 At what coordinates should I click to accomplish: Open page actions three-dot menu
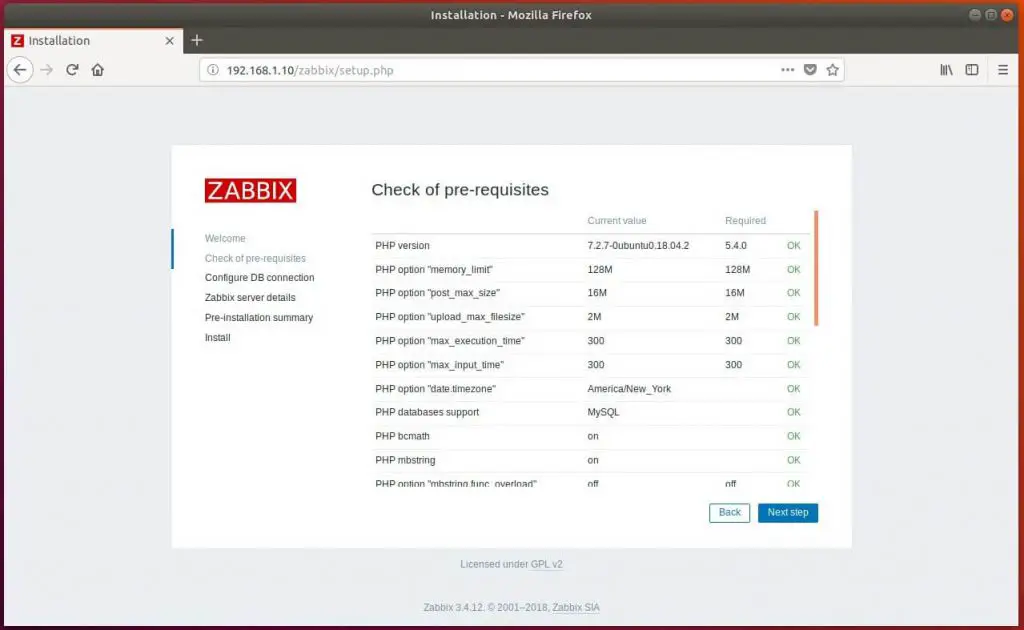tap(788, 70)
